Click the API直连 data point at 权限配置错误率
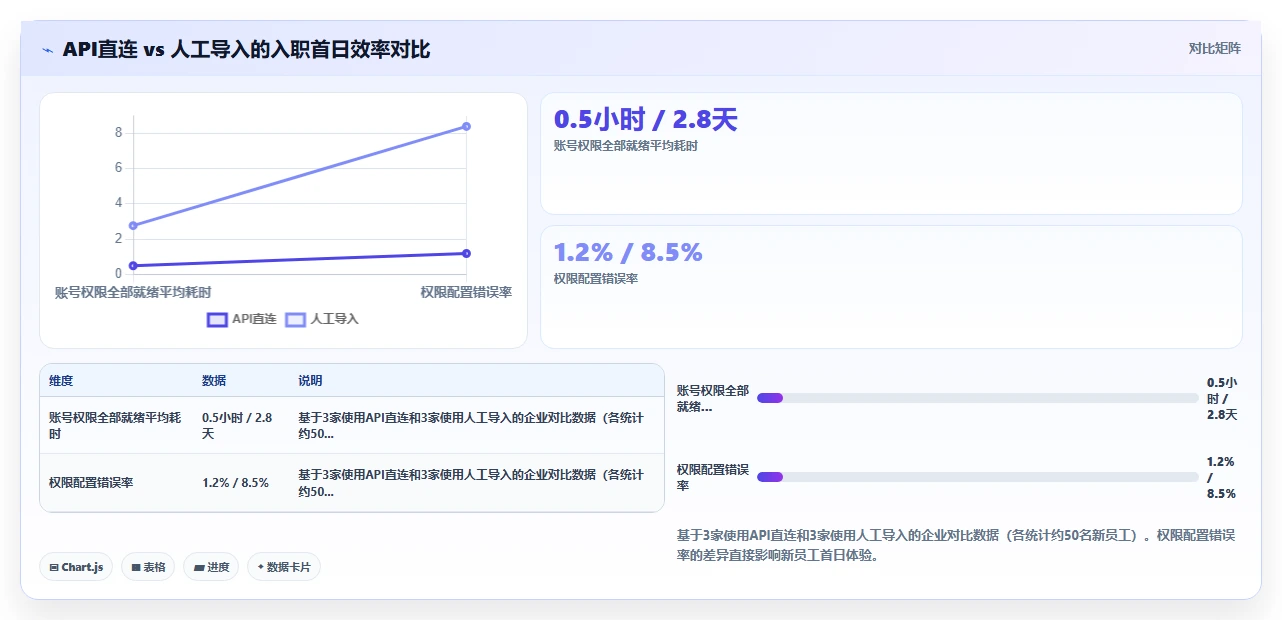The image size is (1282, 620). coord(466,253)
